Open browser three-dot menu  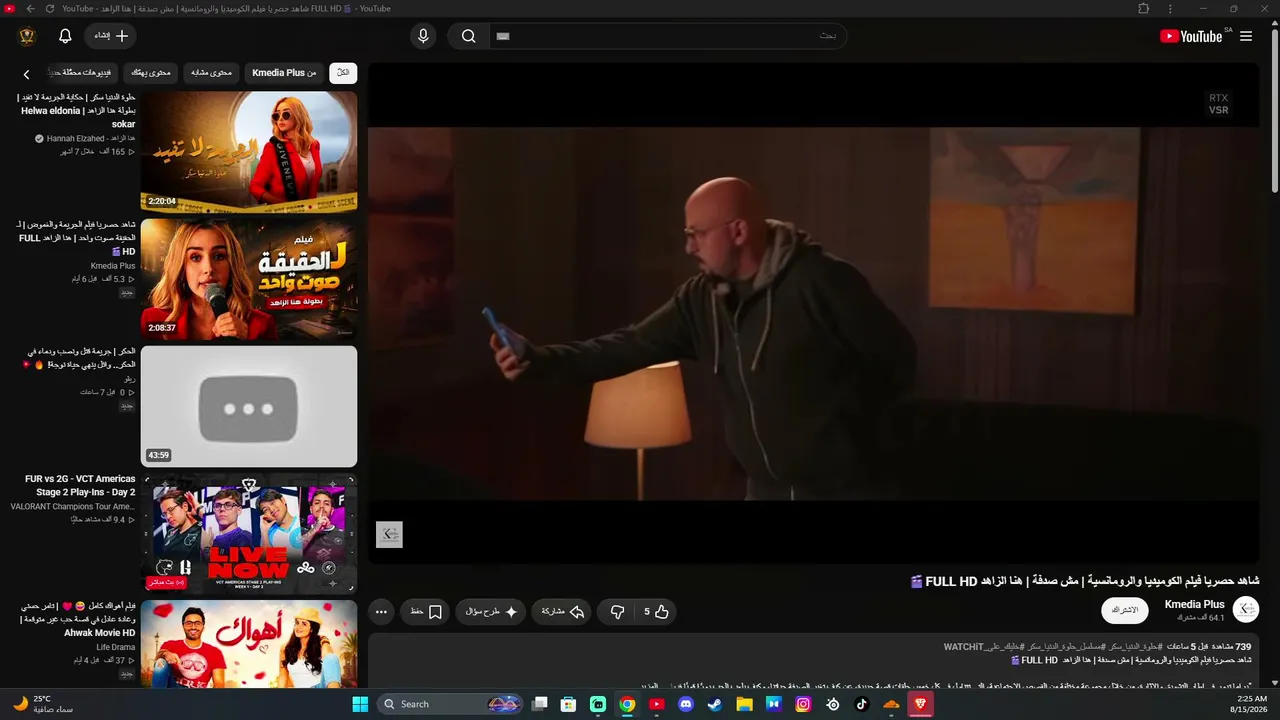1171,8
